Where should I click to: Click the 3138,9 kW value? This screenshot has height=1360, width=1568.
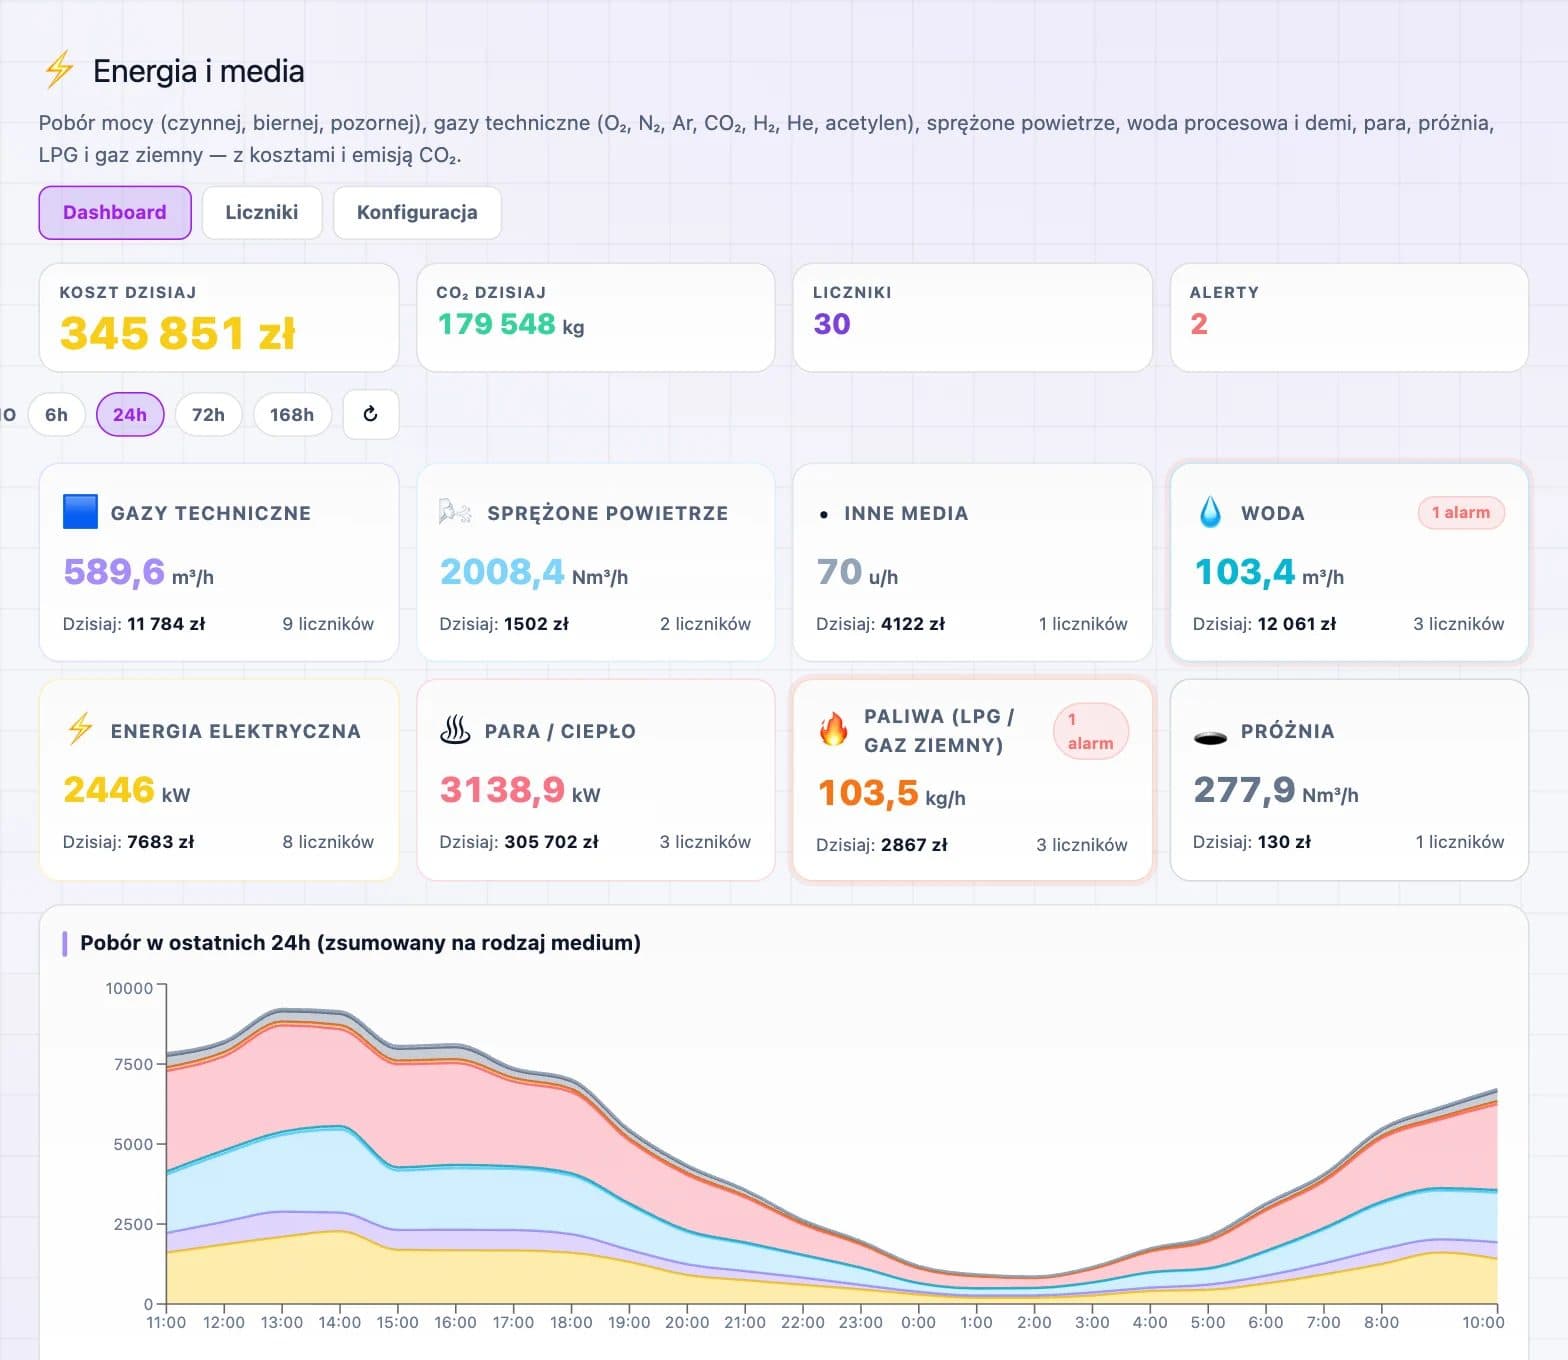(520, 790)
